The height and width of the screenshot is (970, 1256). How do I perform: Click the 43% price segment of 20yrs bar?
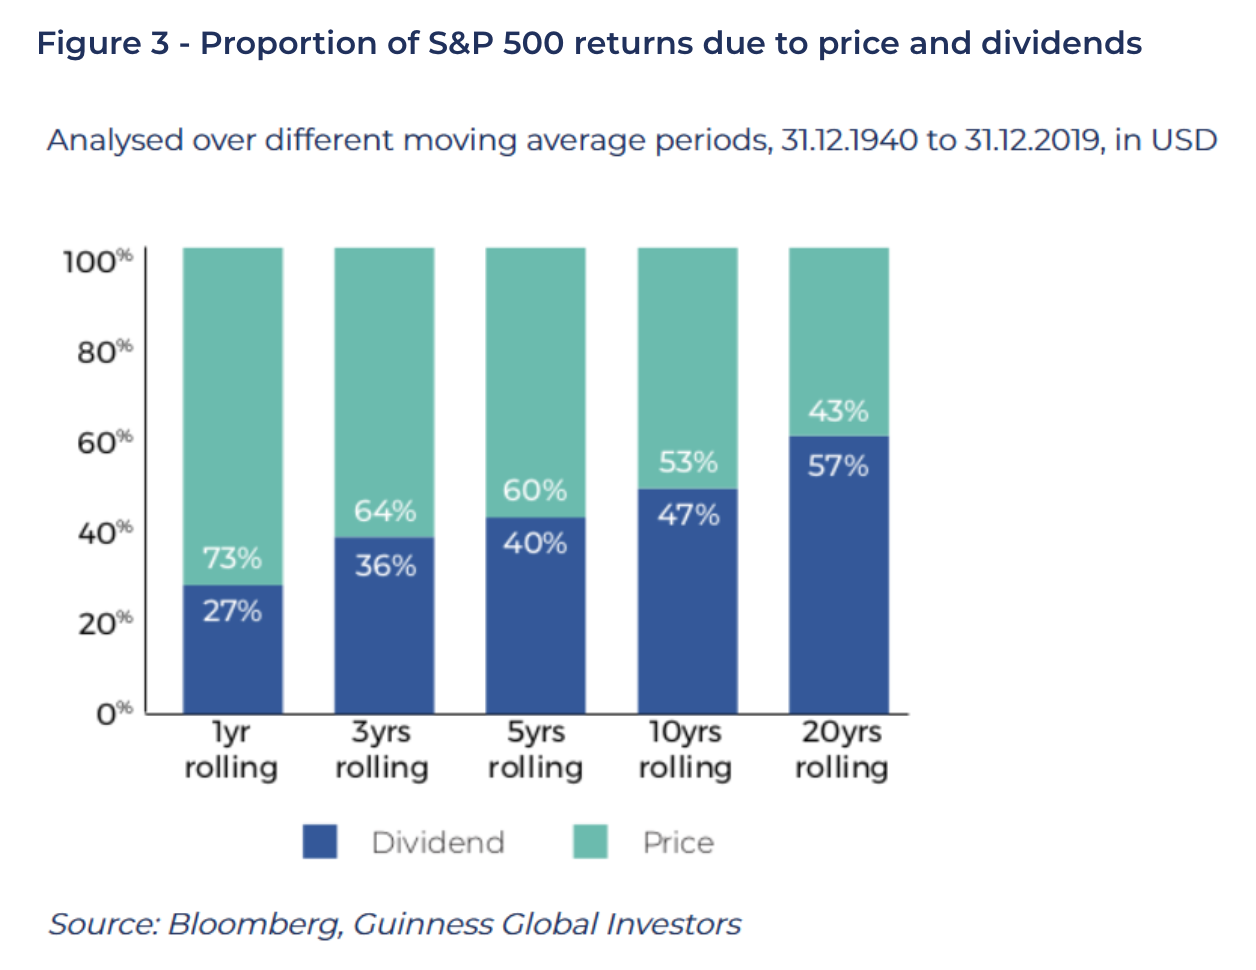pyautogui.click(x=839, y=340)
